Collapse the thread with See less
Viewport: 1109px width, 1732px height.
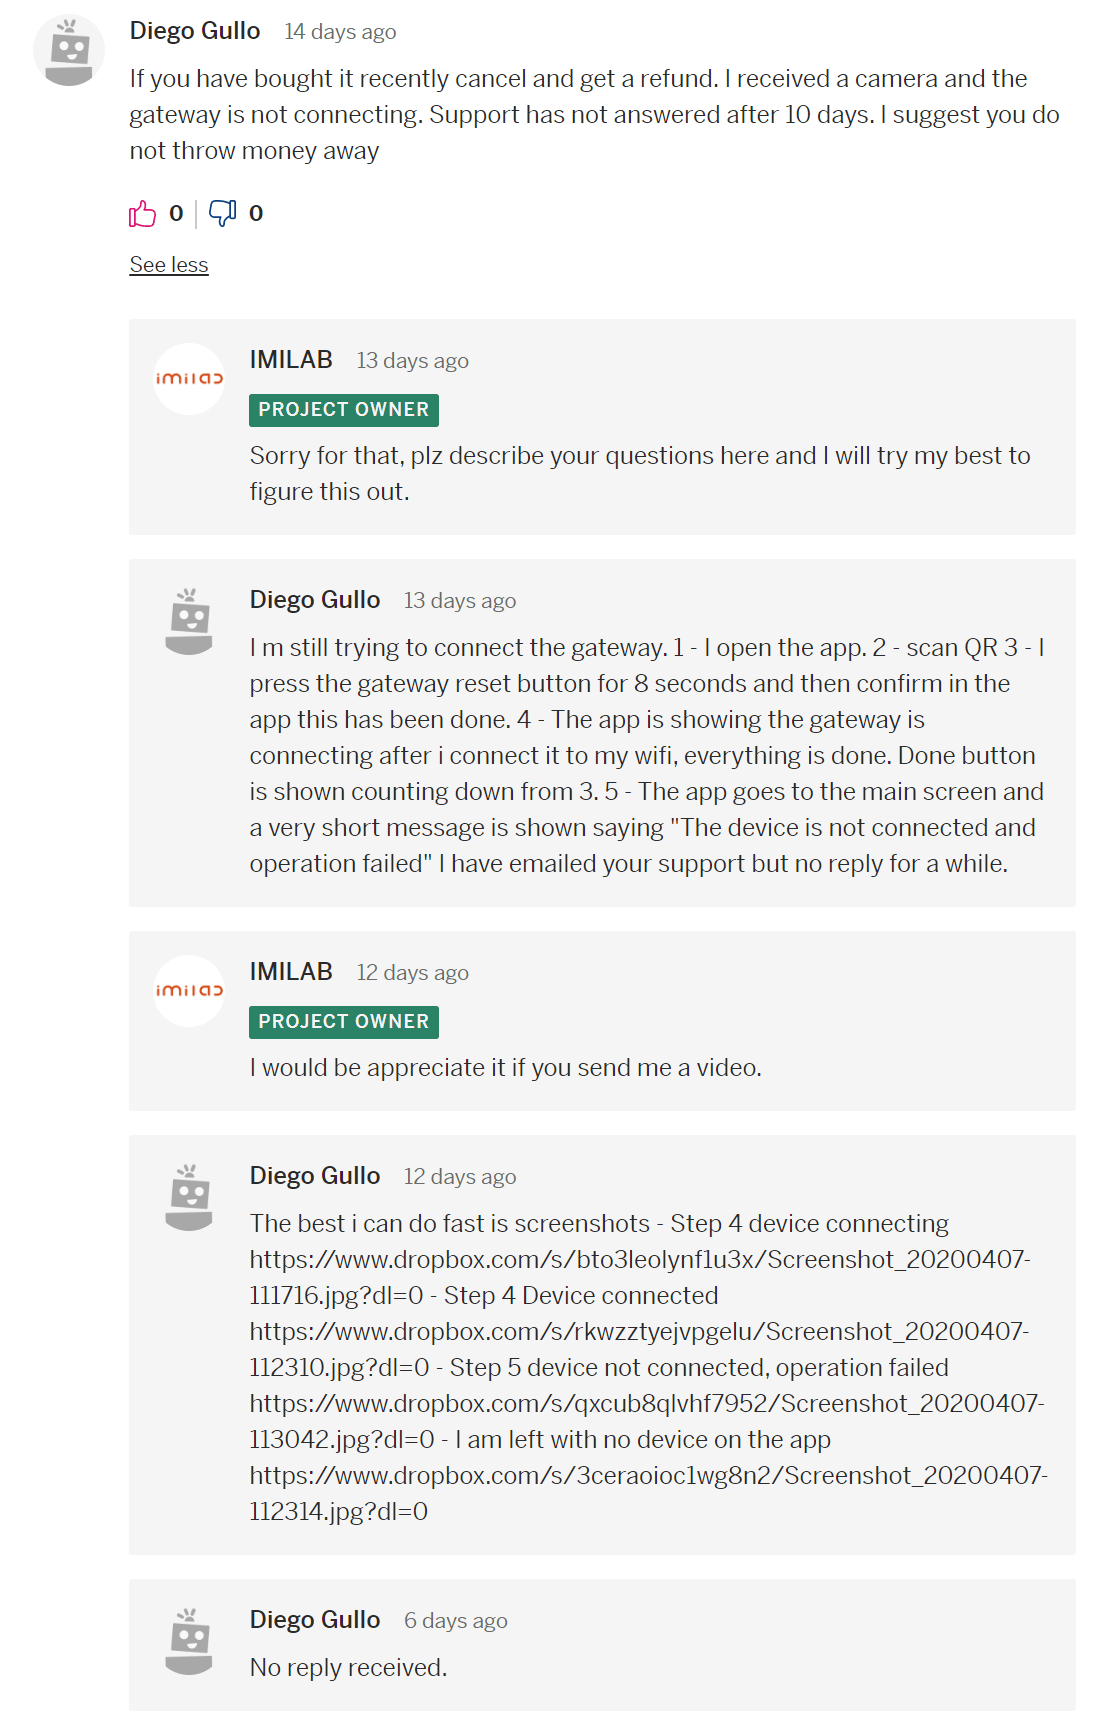[x=169, y=265]
